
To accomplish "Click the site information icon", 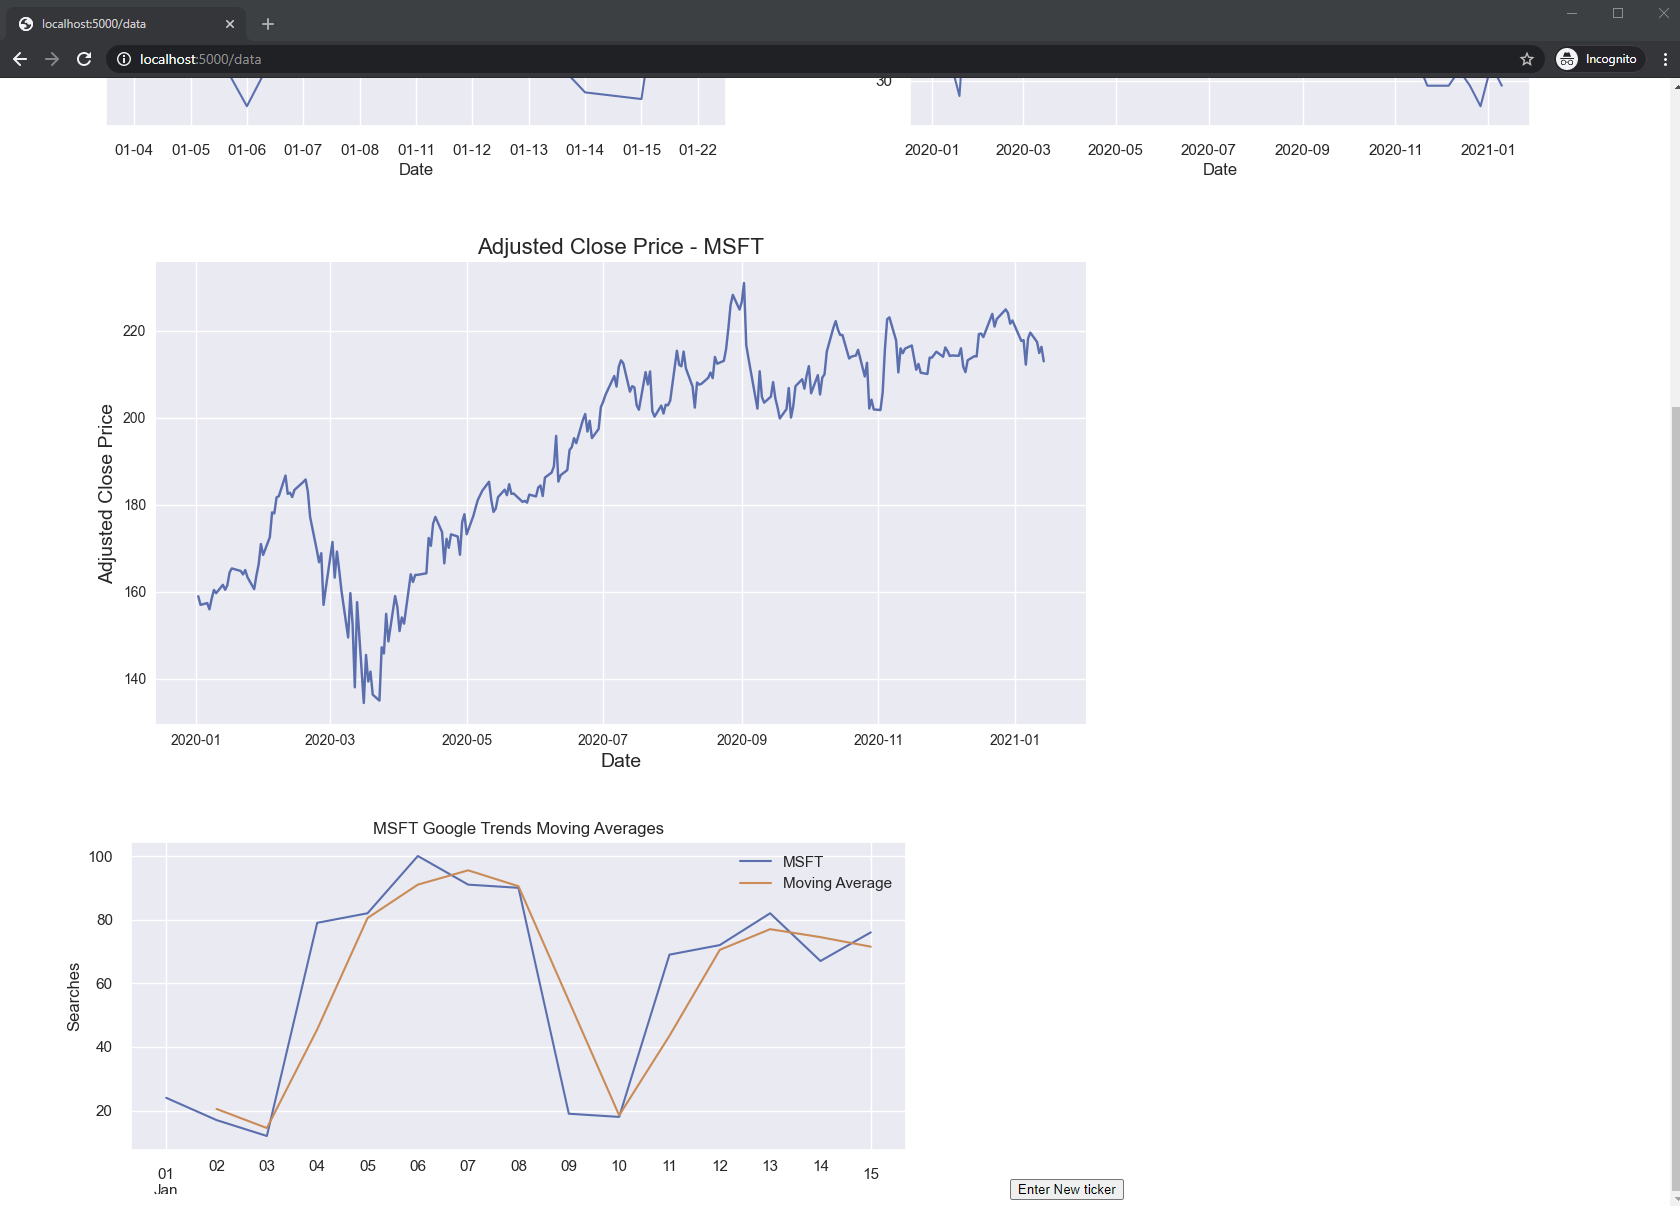I will [124, 59].
